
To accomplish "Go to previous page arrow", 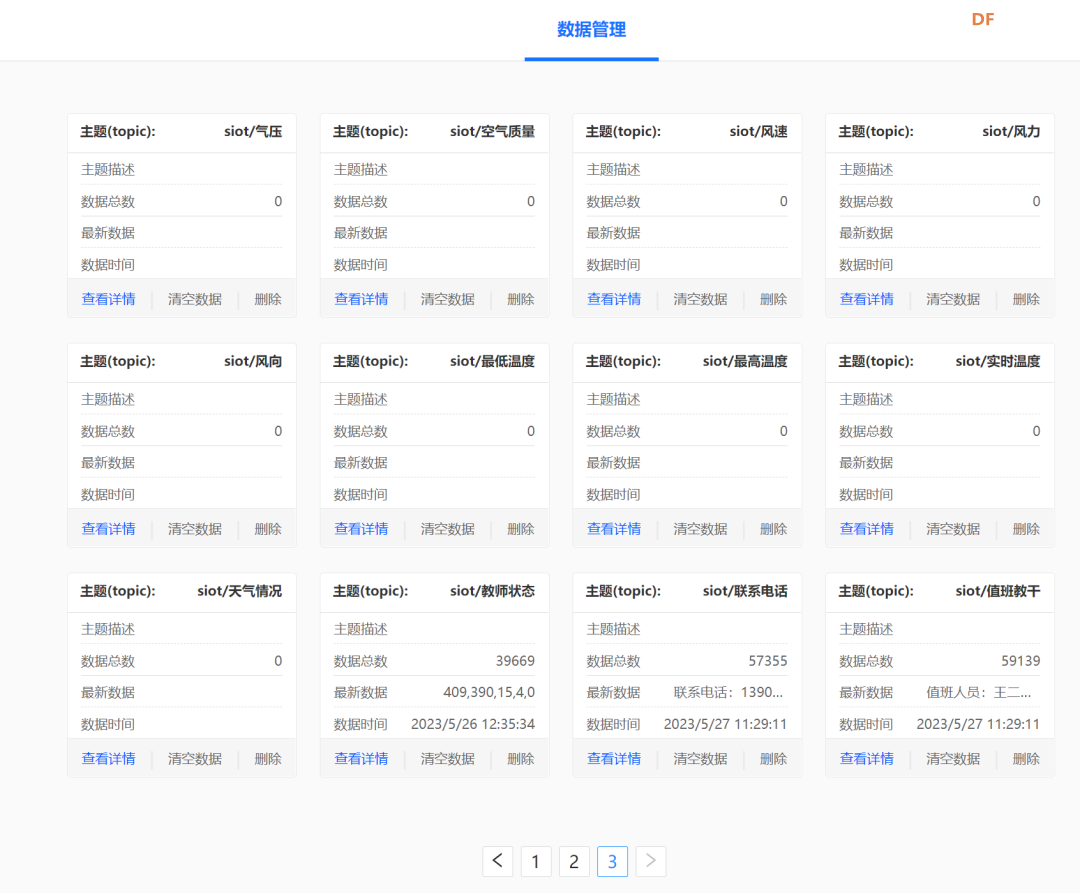I will [497, 861].
